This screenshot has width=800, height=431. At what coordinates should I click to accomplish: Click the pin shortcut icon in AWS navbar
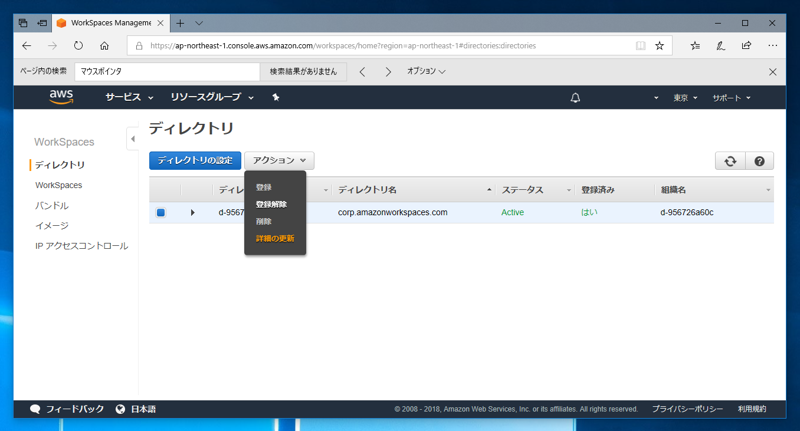(x=276, y=97)
